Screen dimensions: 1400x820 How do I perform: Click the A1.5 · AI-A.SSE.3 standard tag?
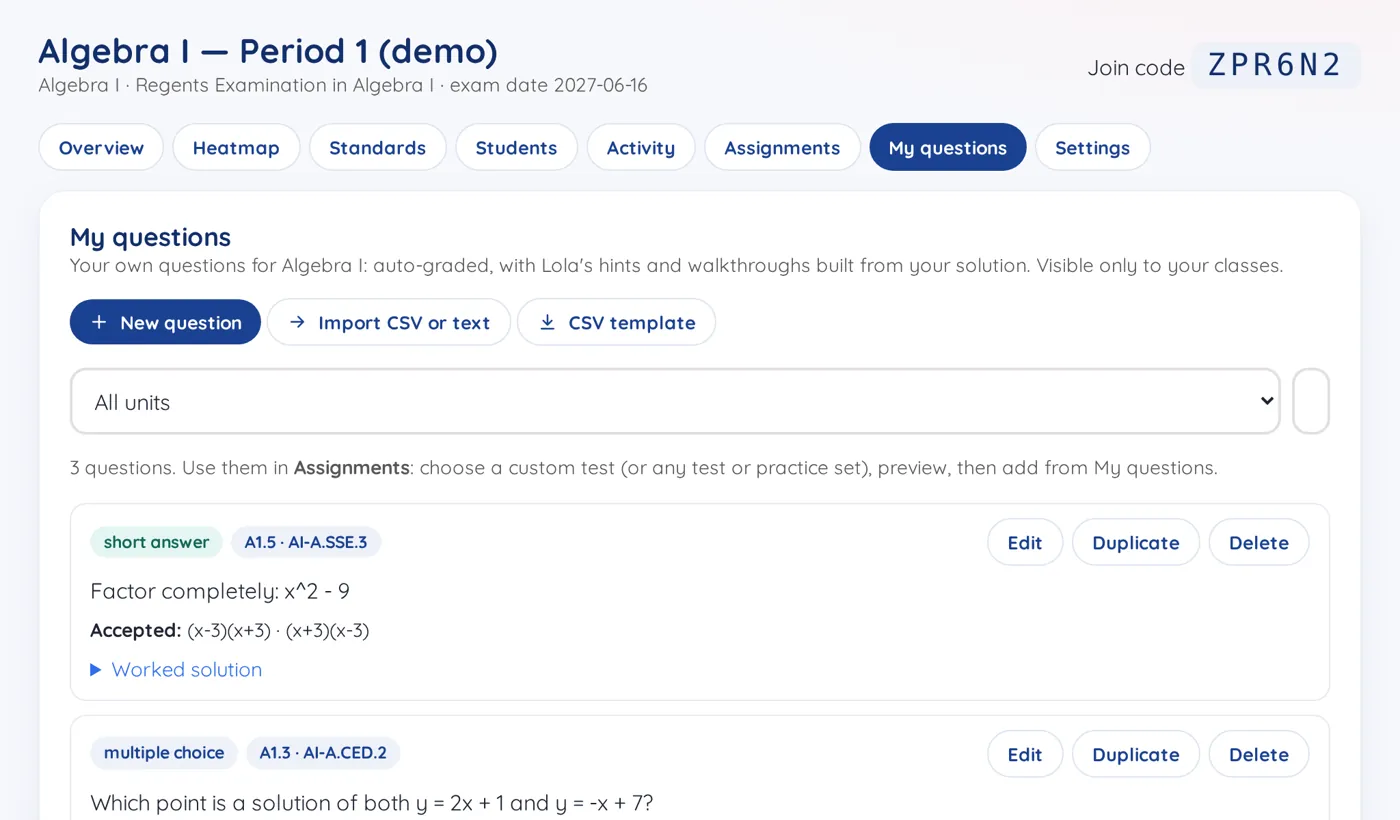[306, 542]
